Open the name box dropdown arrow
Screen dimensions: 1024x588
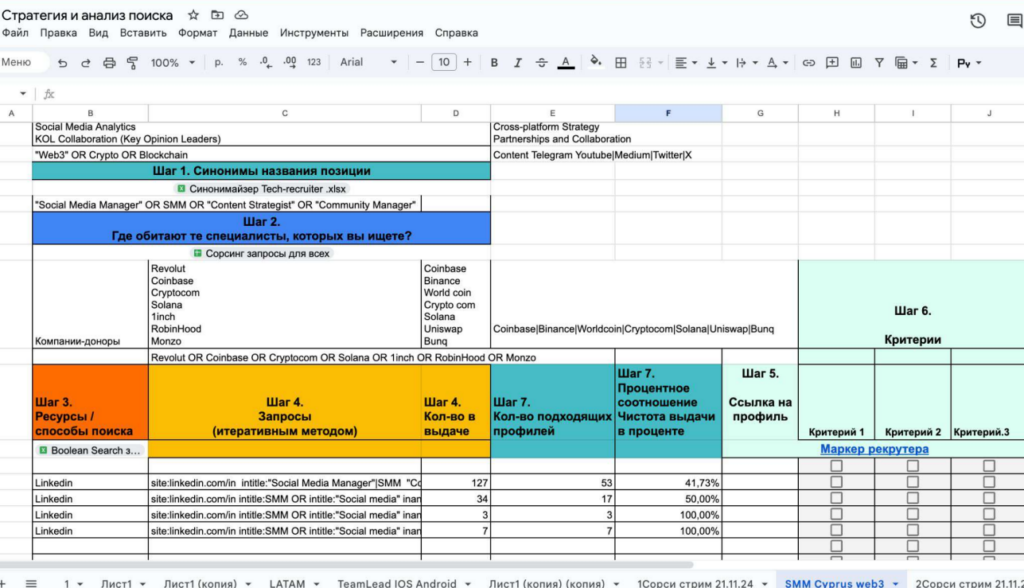[x=23, y=93]
